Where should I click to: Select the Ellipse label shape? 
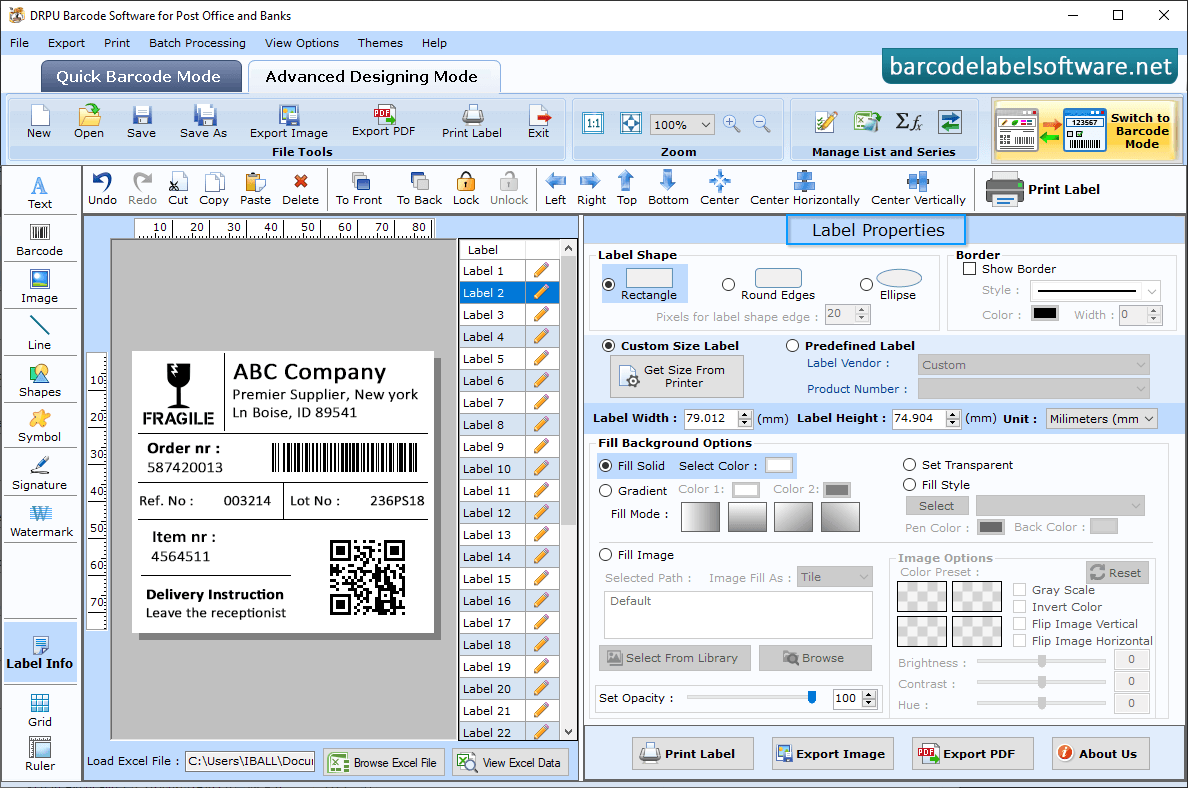click(x=866, y=285)
